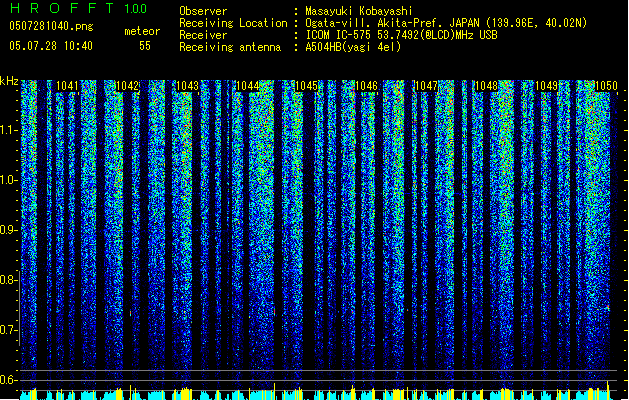Click the Receiving Location label
629x400 pixels.
233,23
